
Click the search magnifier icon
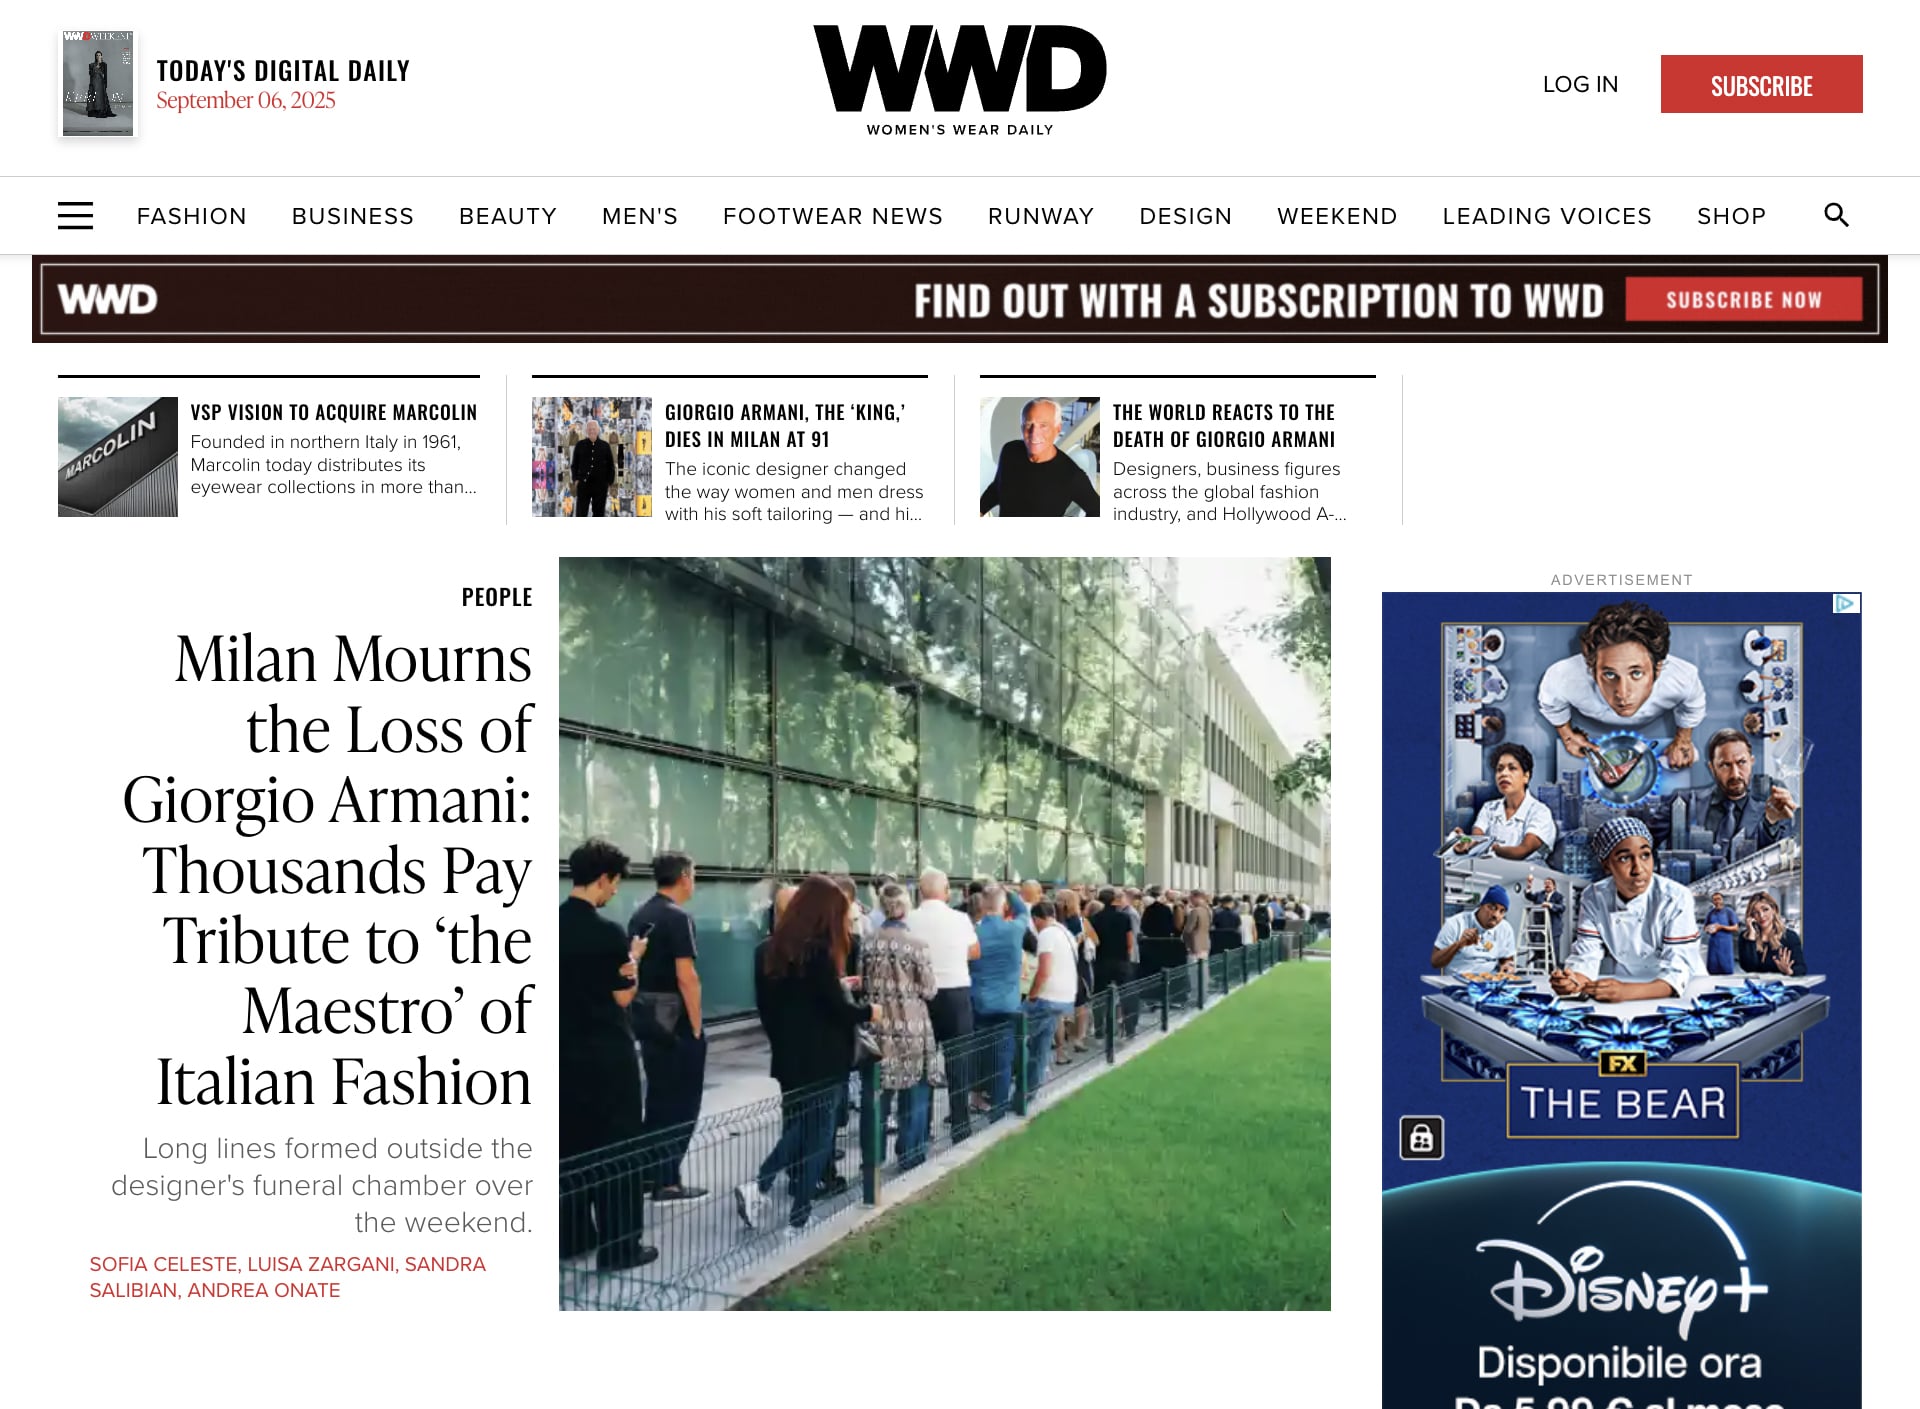click(x=1836, y=215)
